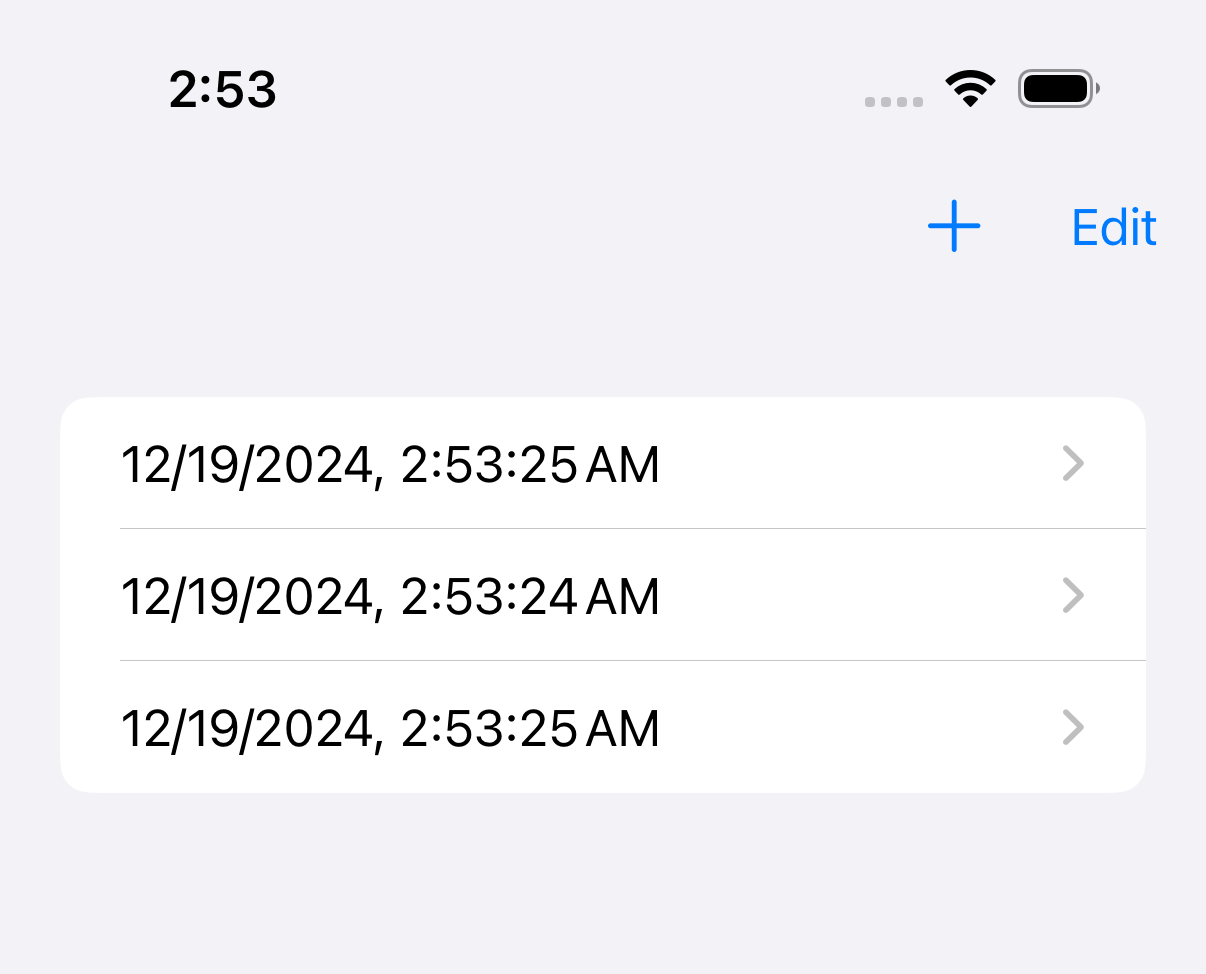This screenshot has width=1206, height=974.
Task: Tap the status bar to scroll to top
Action: (603, 89)
